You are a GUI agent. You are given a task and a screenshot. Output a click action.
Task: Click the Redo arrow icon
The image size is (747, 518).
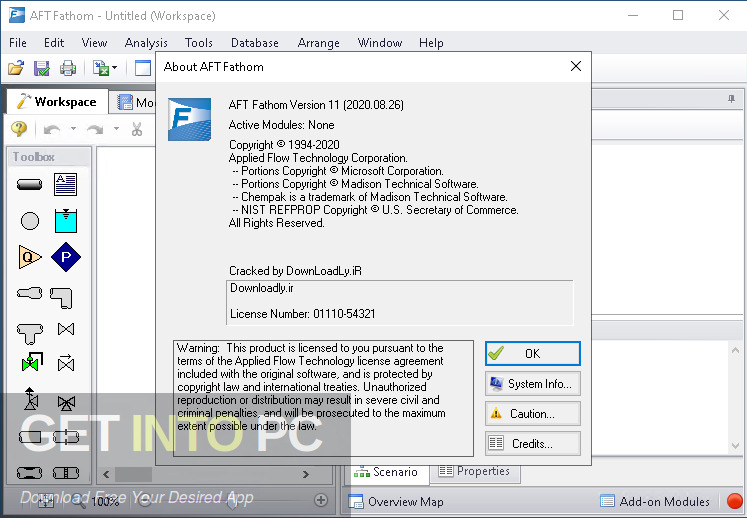tap(95, 129)
